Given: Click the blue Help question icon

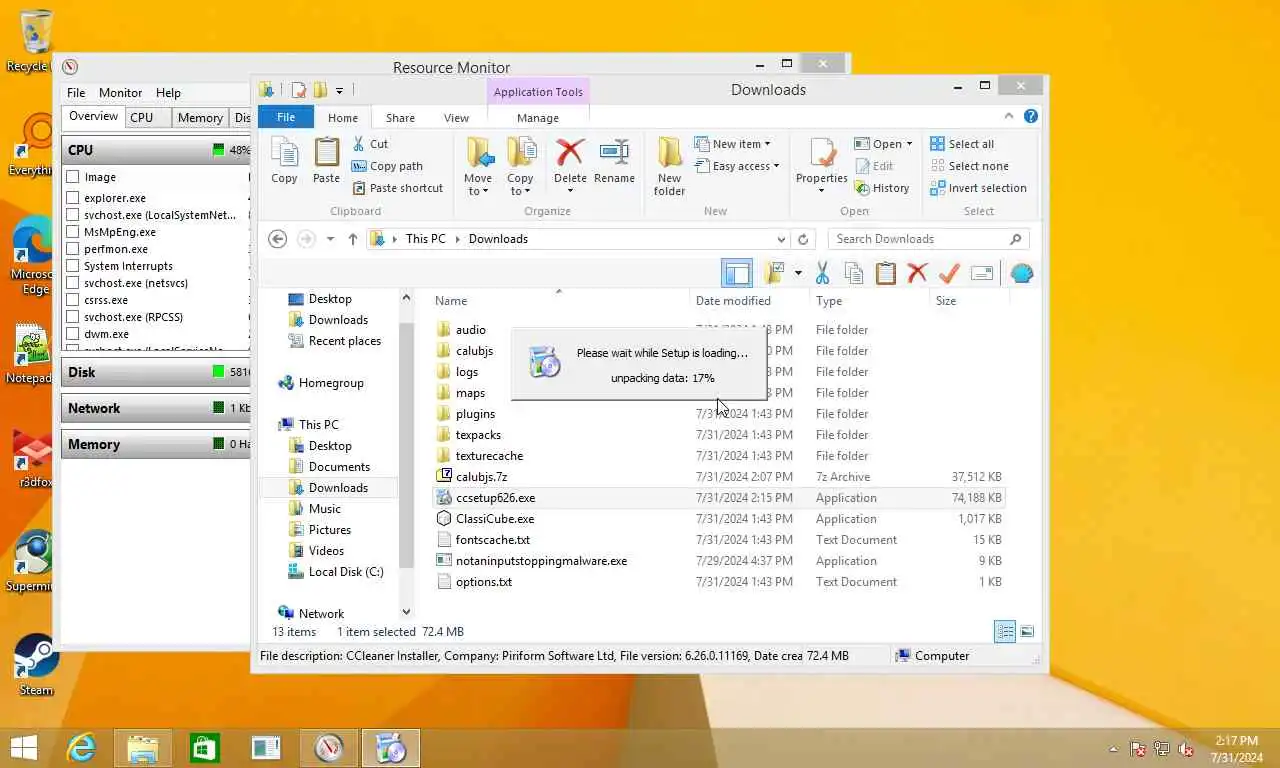Looking at the screenshot, I should click(x=1030, y=116).
